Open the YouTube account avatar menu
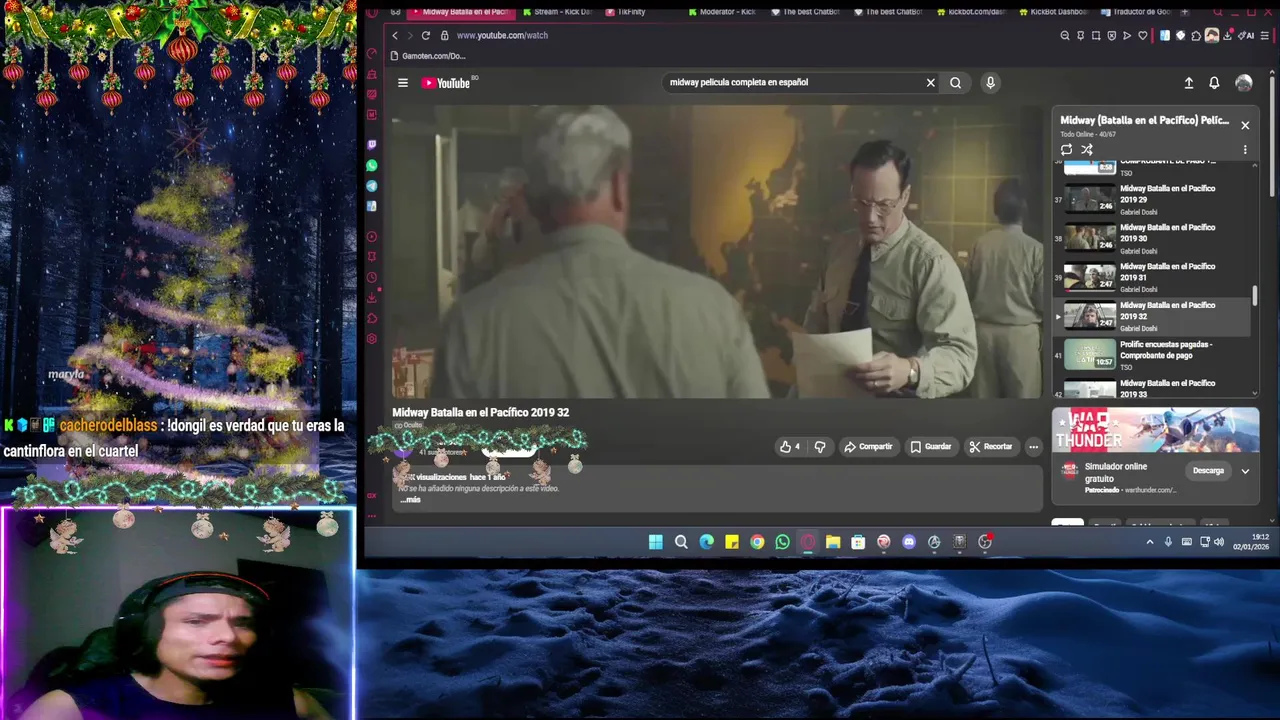The width and height of the screenshot is (1280, 720). click(1243, 83)
